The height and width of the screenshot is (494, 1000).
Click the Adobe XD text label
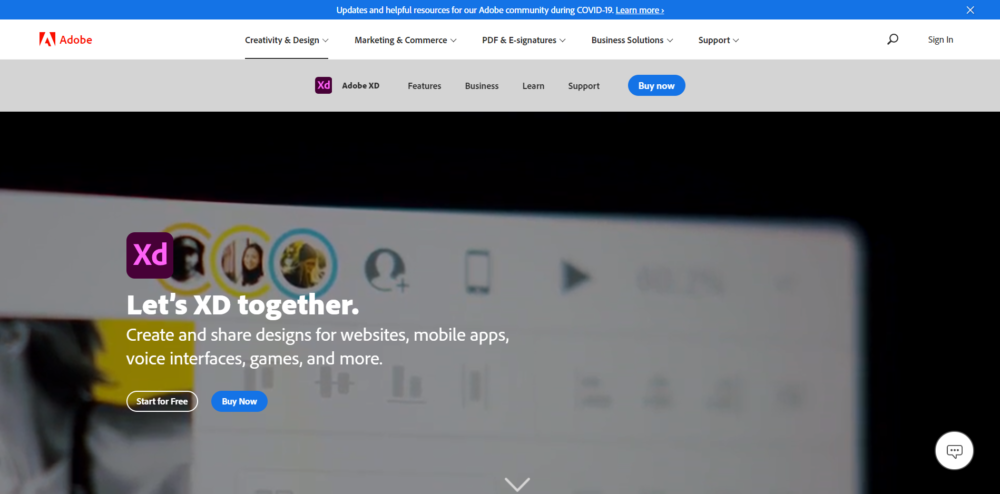pos(360,85)
